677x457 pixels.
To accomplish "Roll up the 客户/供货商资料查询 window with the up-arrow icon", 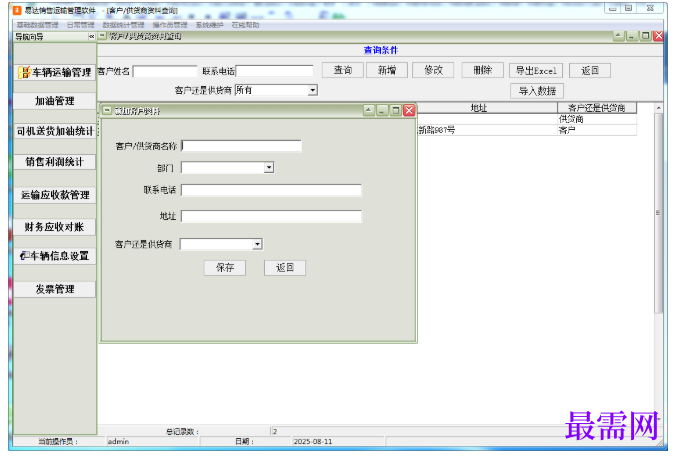I will pos(618,36).
